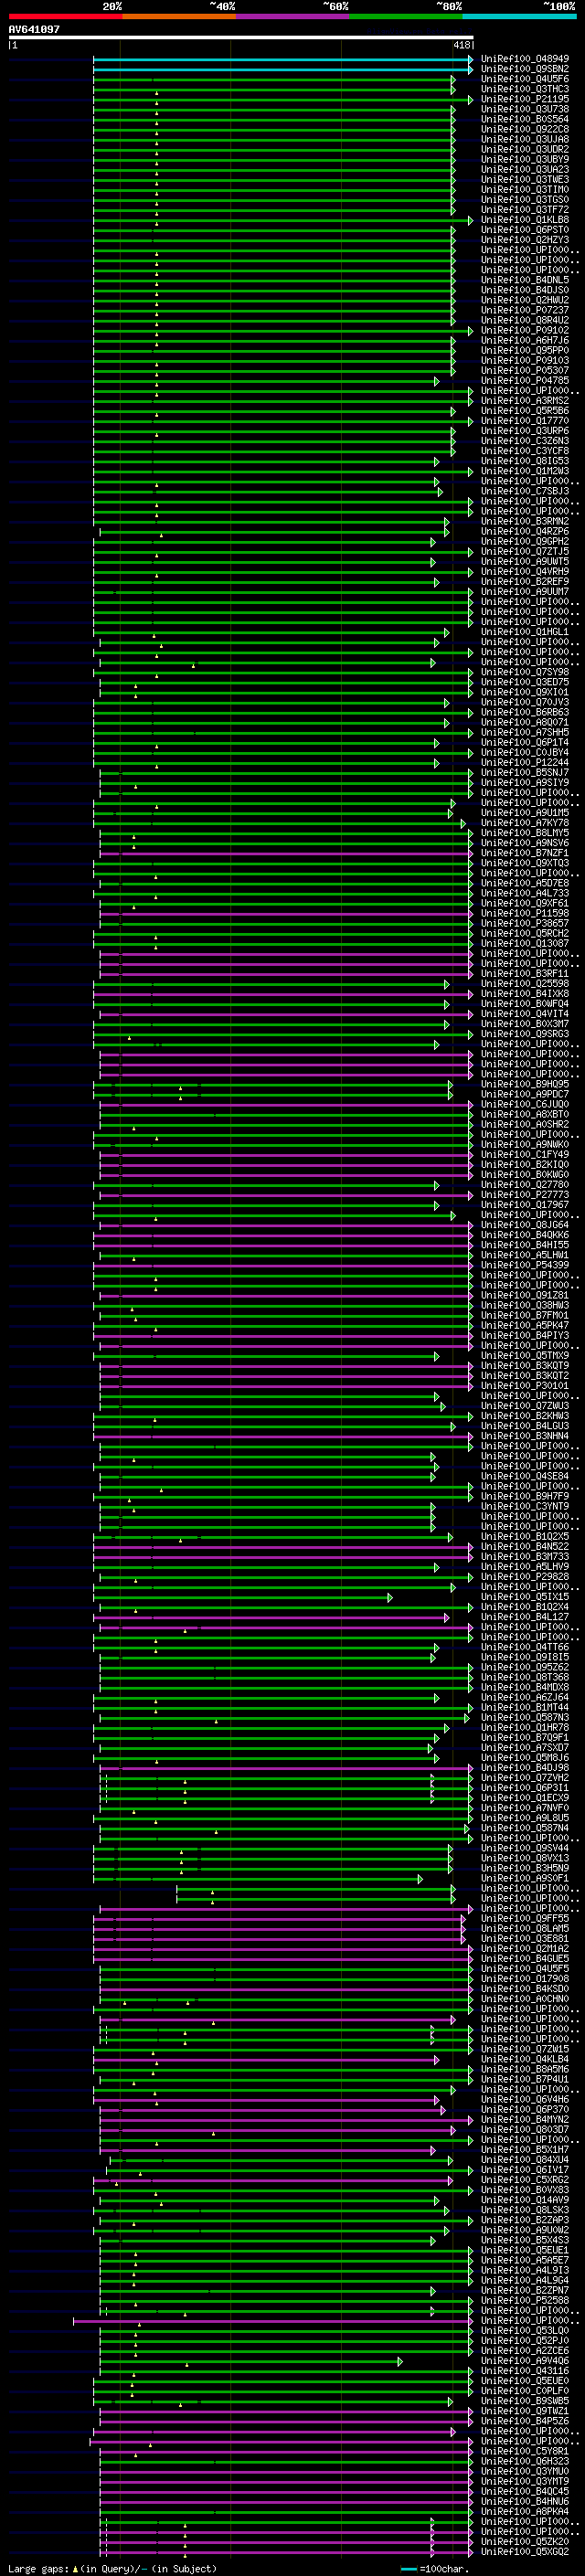
Task: Click the orange ~40% identity legend segment
Action: pos(179,16)
